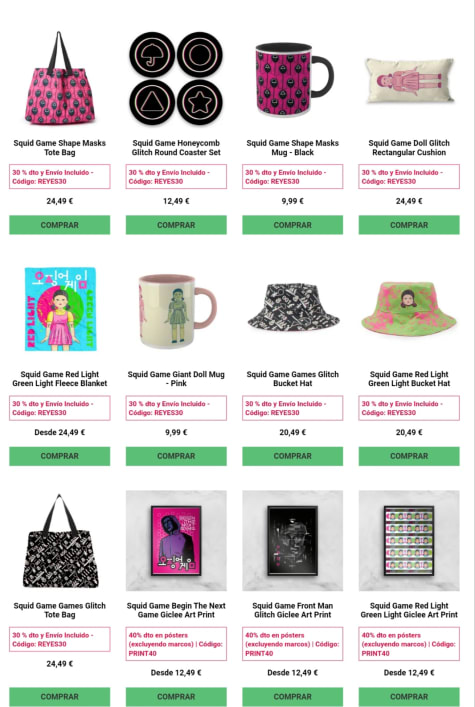The image size is (475, 707).
Task: Open the Front Man Glitch Giclee Art Print image
Action: click(x=292, y=541)
